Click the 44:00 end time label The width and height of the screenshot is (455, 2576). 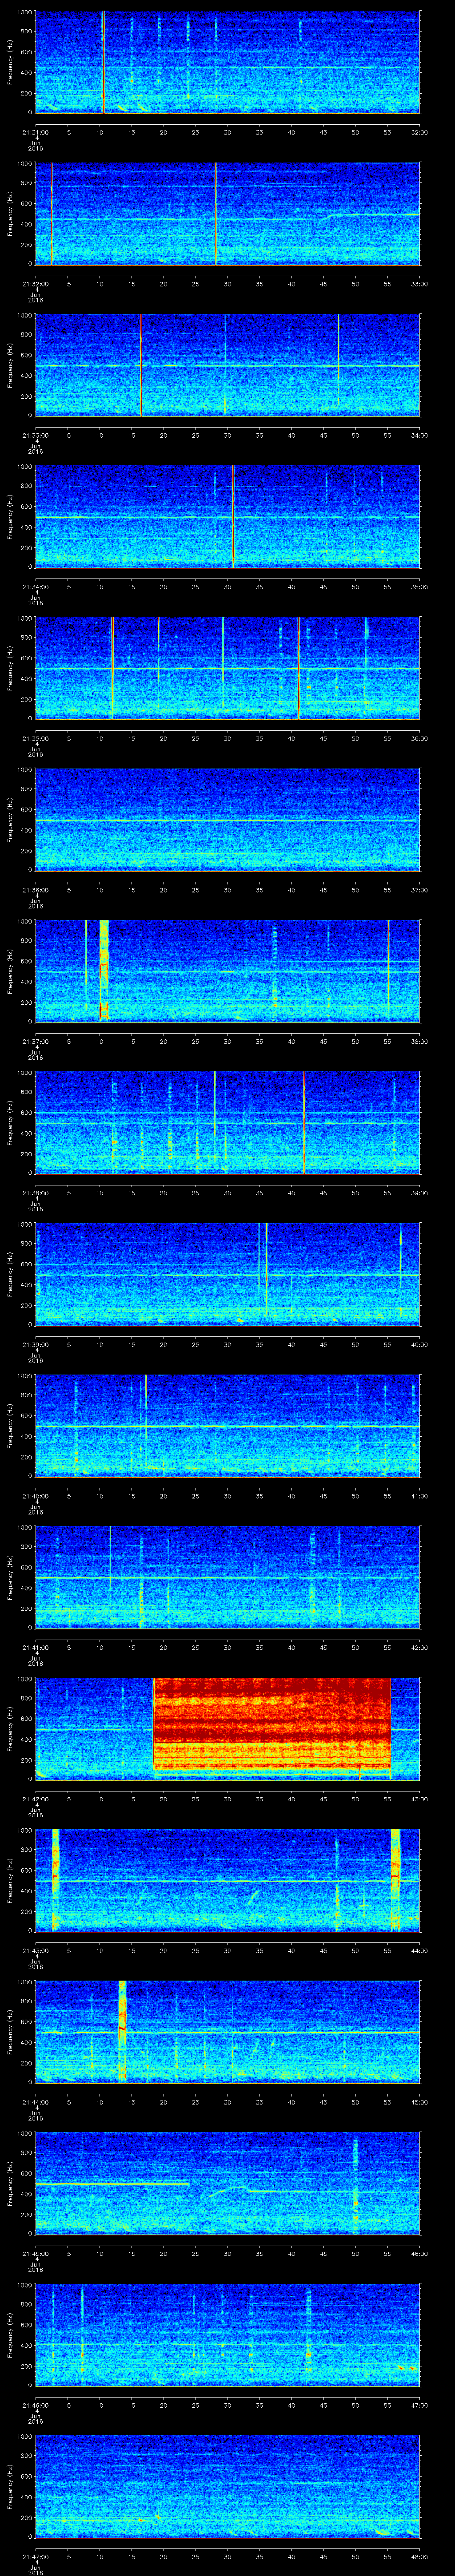(x=419, y=1950)
